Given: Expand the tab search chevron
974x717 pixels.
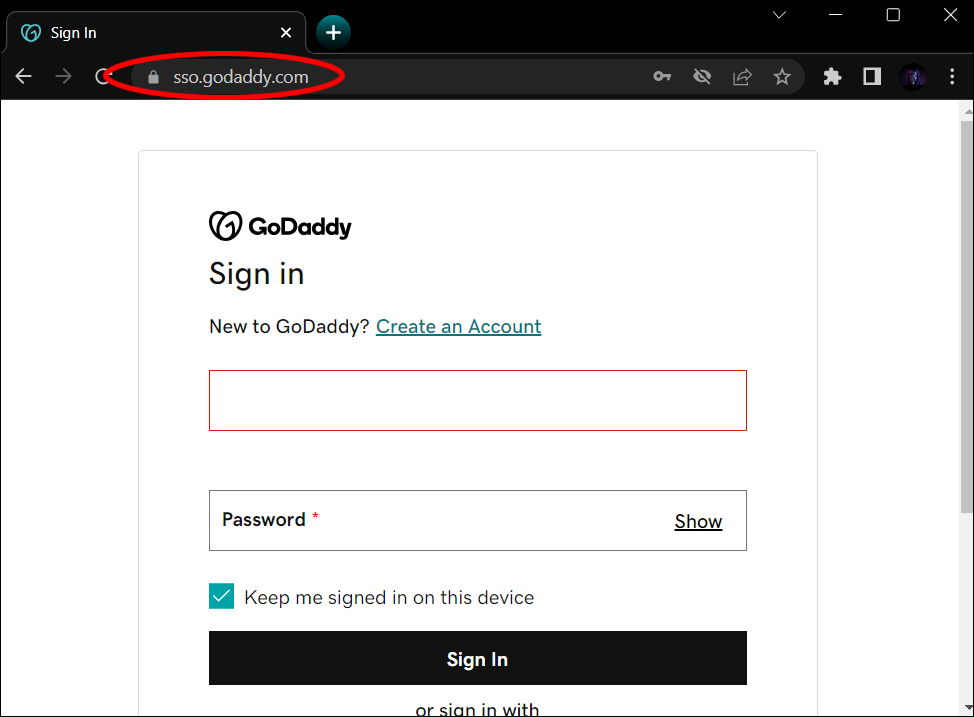Looking at the screenshot, I should point(780,15).
